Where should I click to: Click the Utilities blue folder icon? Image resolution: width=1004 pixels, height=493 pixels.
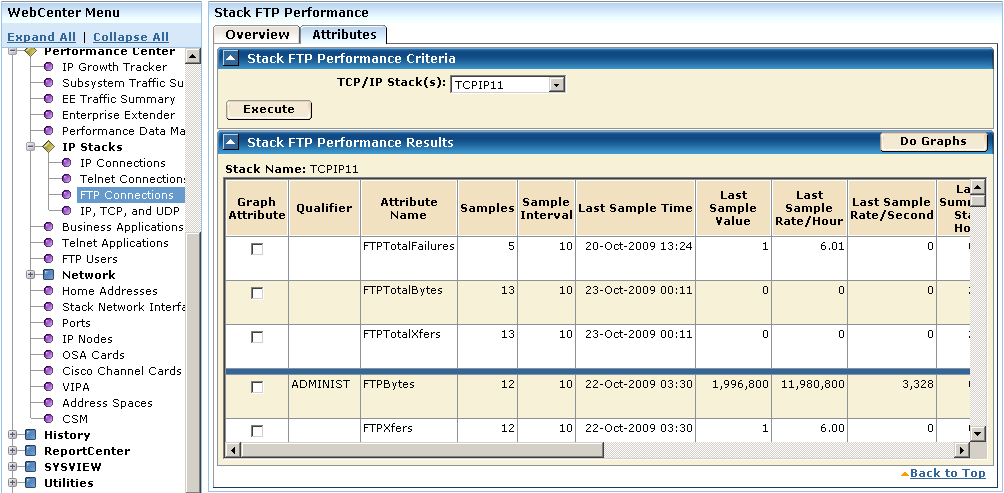(31, 483)
